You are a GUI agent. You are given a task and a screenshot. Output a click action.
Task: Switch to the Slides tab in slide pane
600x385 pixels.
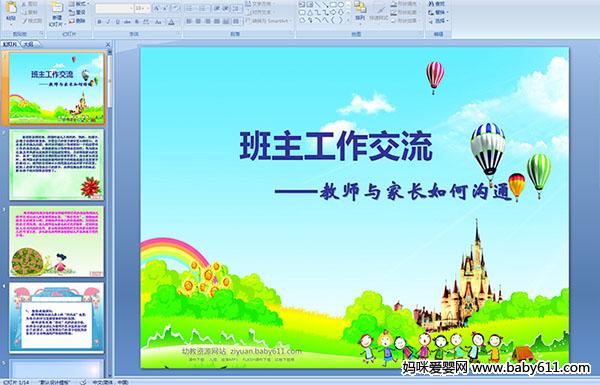tap(10, 44)
